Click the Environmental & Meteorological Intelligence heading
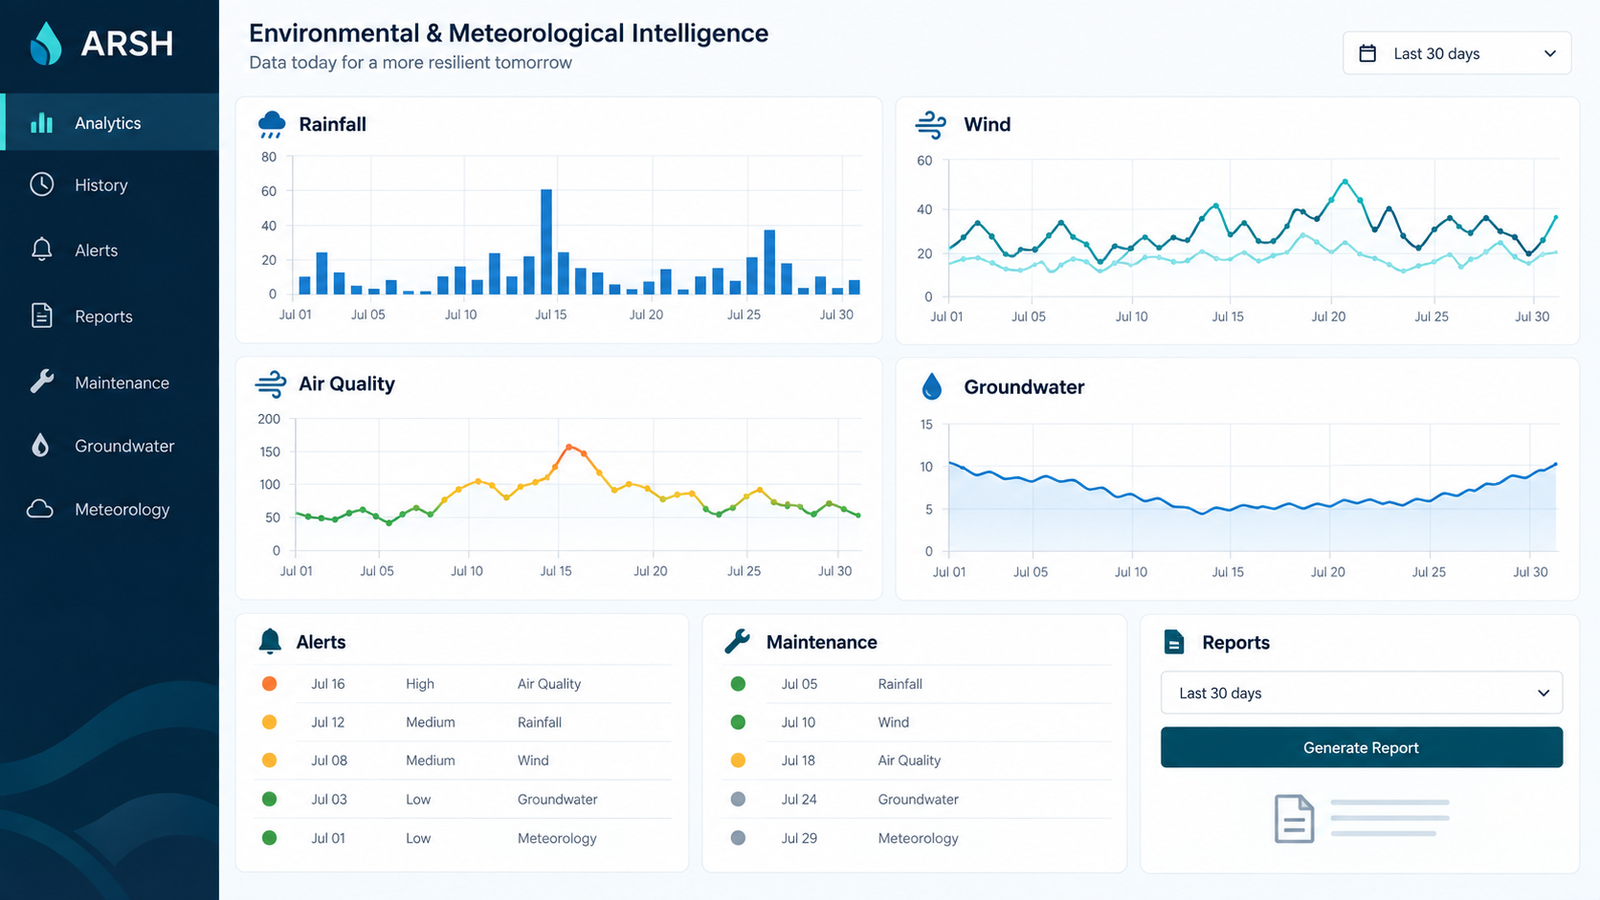Viewport: 1600px width, 900px height. pyautogui.click(x=509, y=33)
